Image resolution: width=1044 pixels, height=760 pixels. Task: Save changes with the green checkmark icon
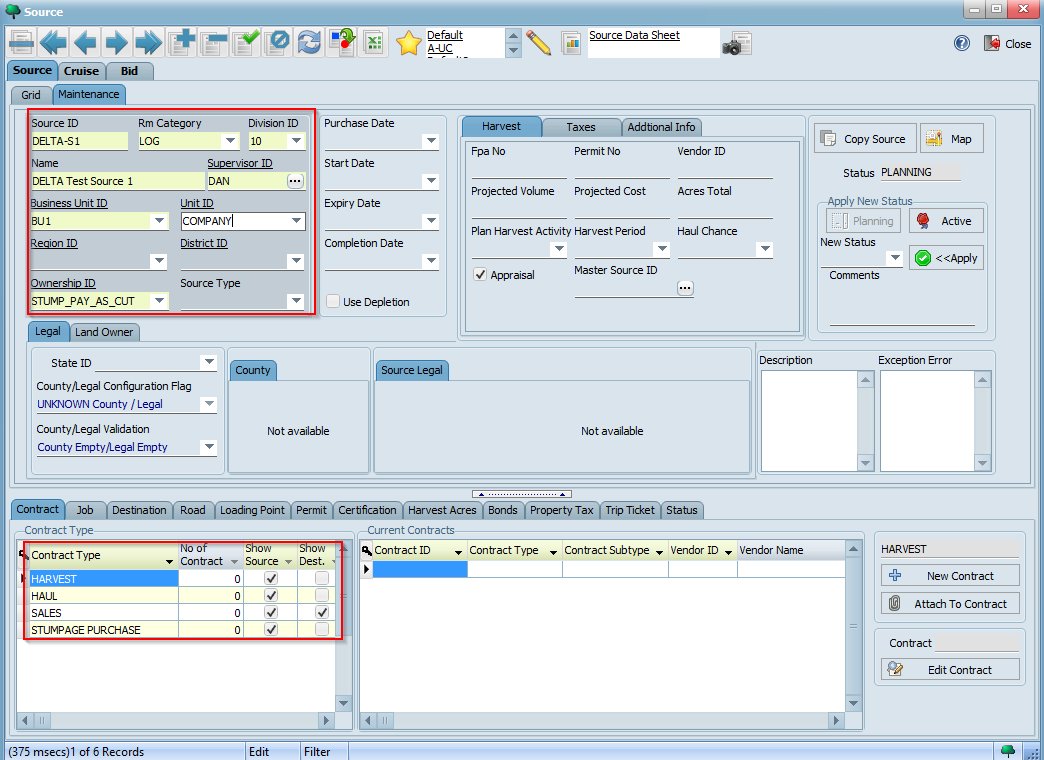(245, 43)
